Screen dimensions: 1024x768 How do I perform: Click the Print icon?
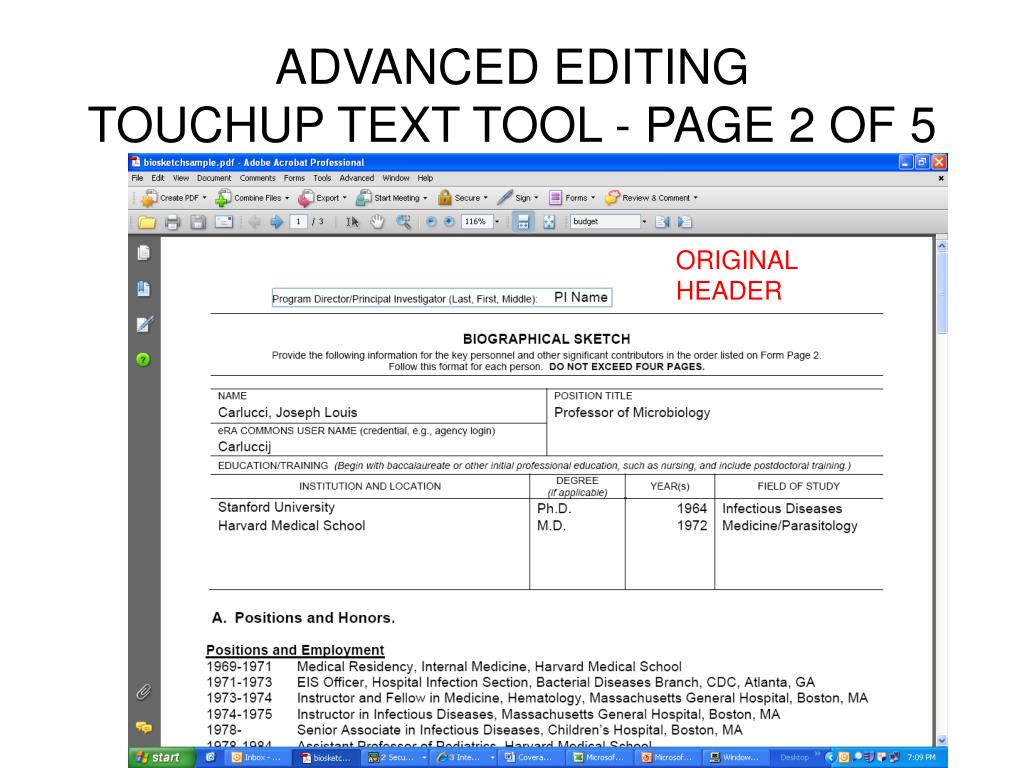pos(172,222)
